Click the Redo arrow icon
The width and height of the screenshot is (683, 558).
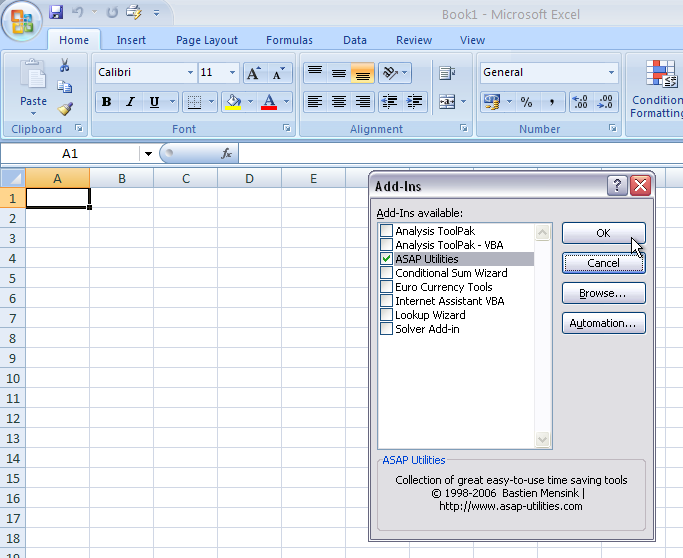point(112,12)
